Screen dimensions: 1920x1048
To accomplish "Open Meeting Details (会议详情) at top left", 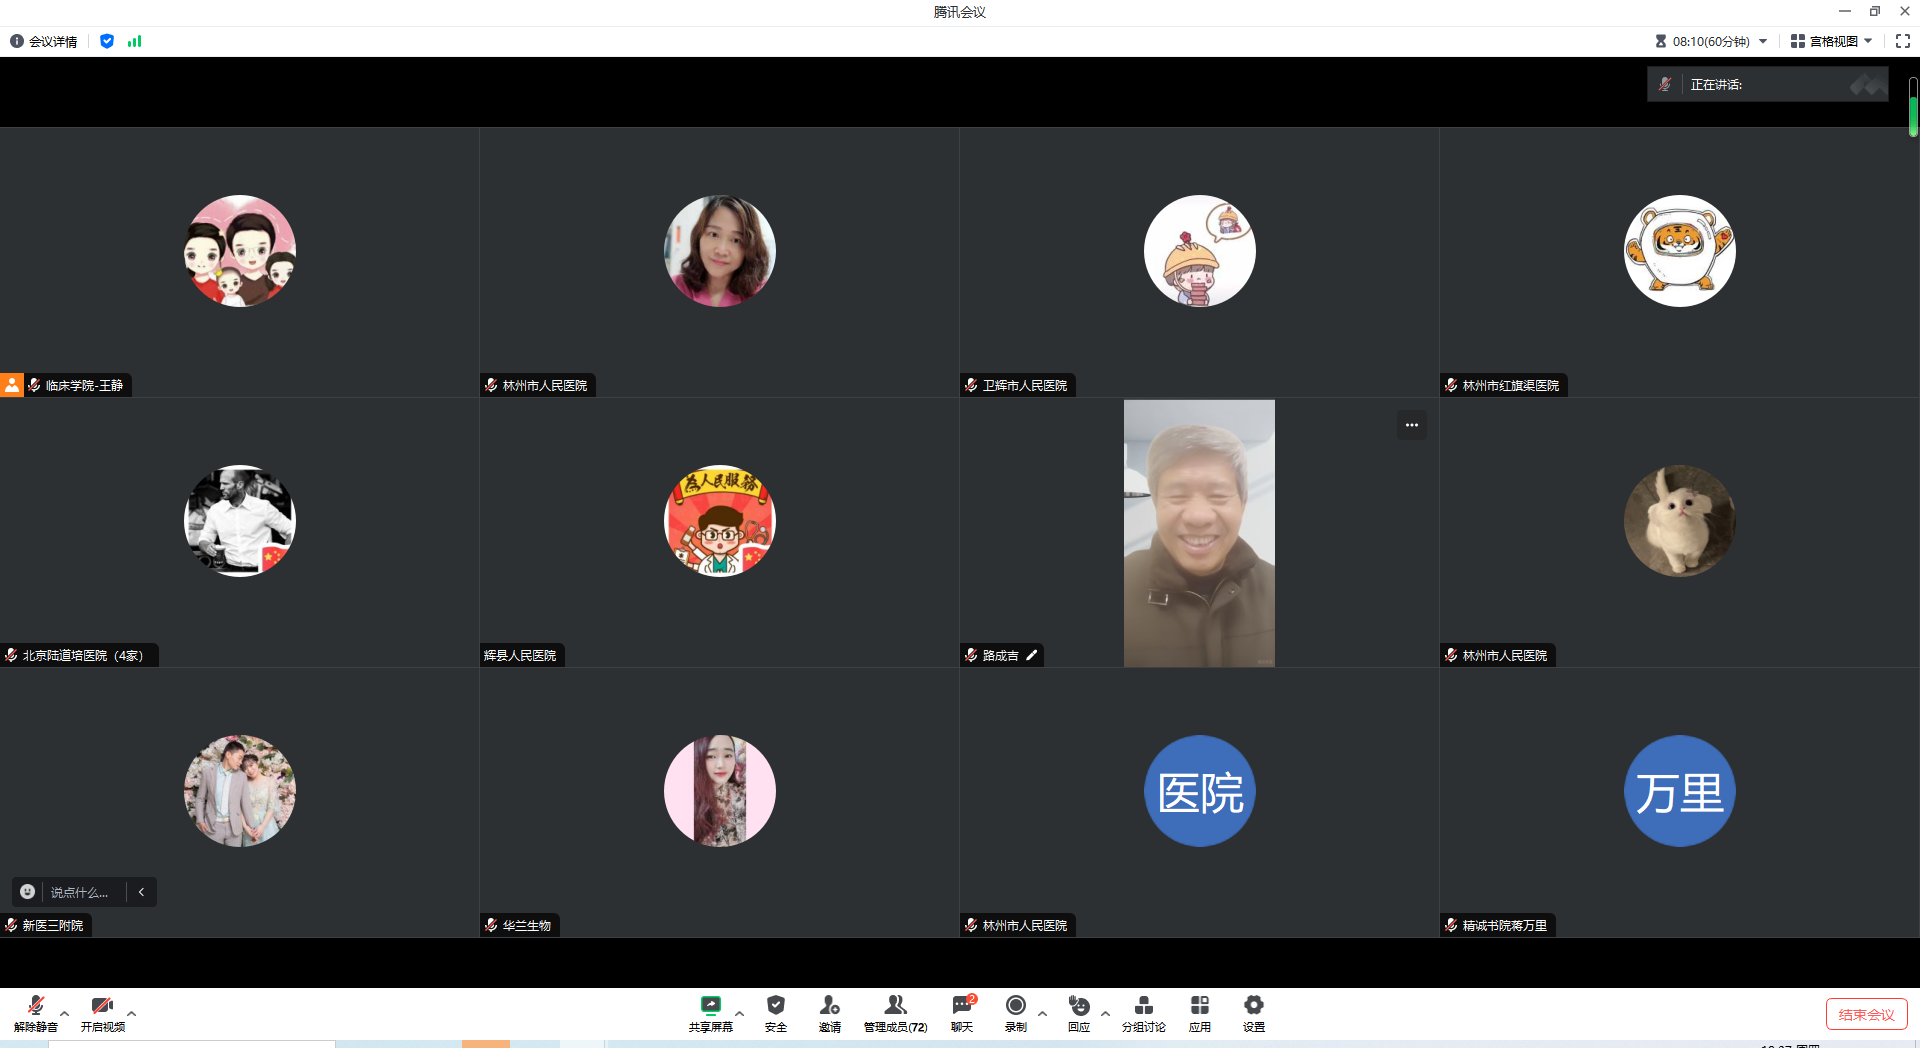I will pos(44,41).
